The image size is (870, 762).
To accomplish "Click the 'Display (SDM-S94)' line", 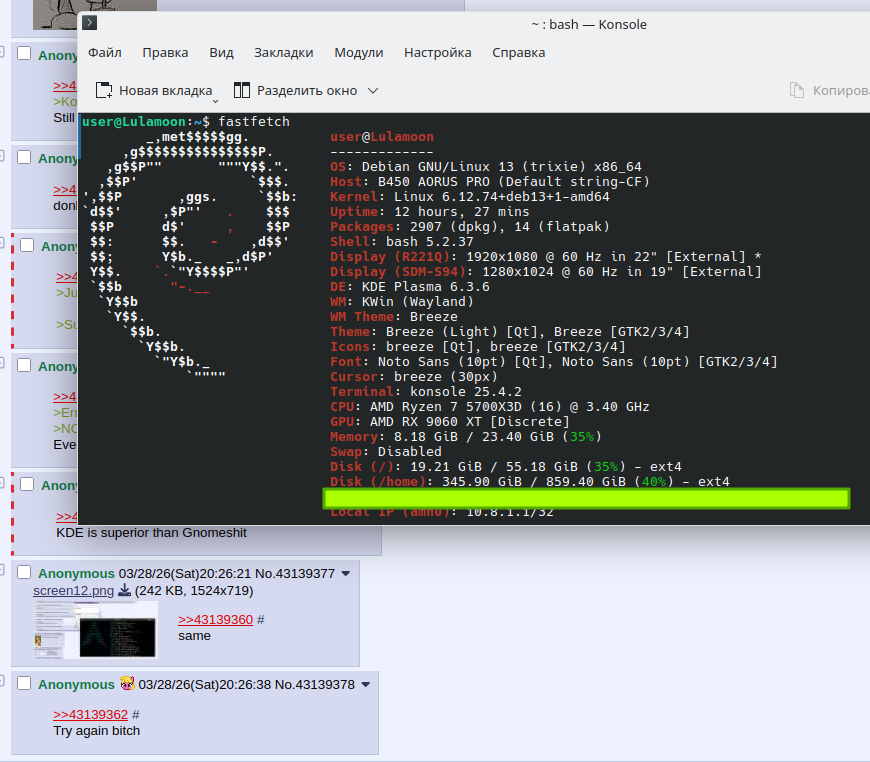I will [x=545, y=271].
